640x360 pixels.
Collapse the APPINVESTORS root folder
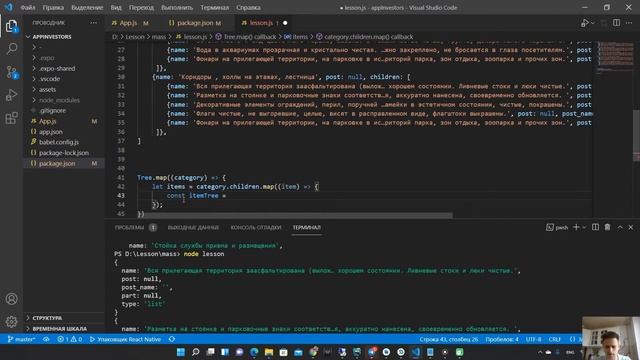(x=52, y=37)
